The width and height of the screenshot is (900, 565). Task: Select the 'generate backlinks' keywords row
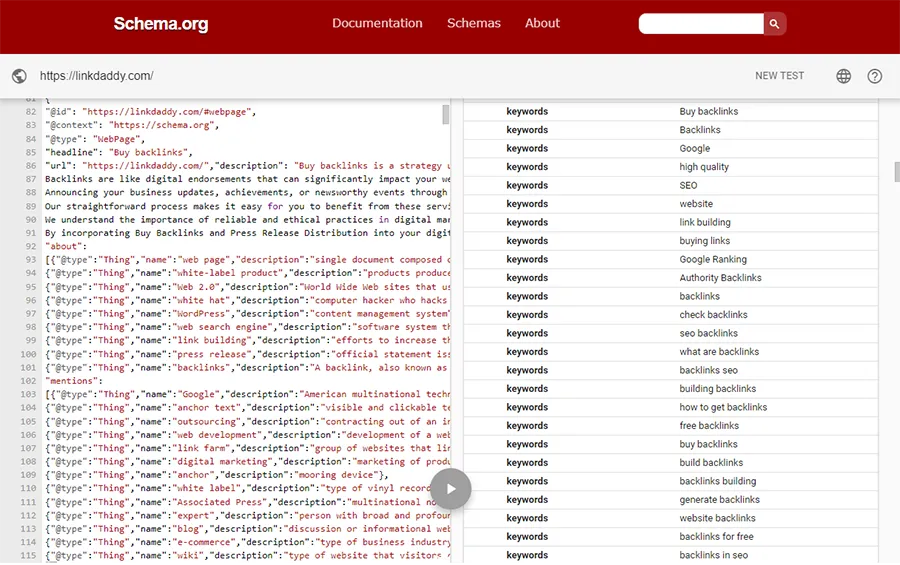671,500
